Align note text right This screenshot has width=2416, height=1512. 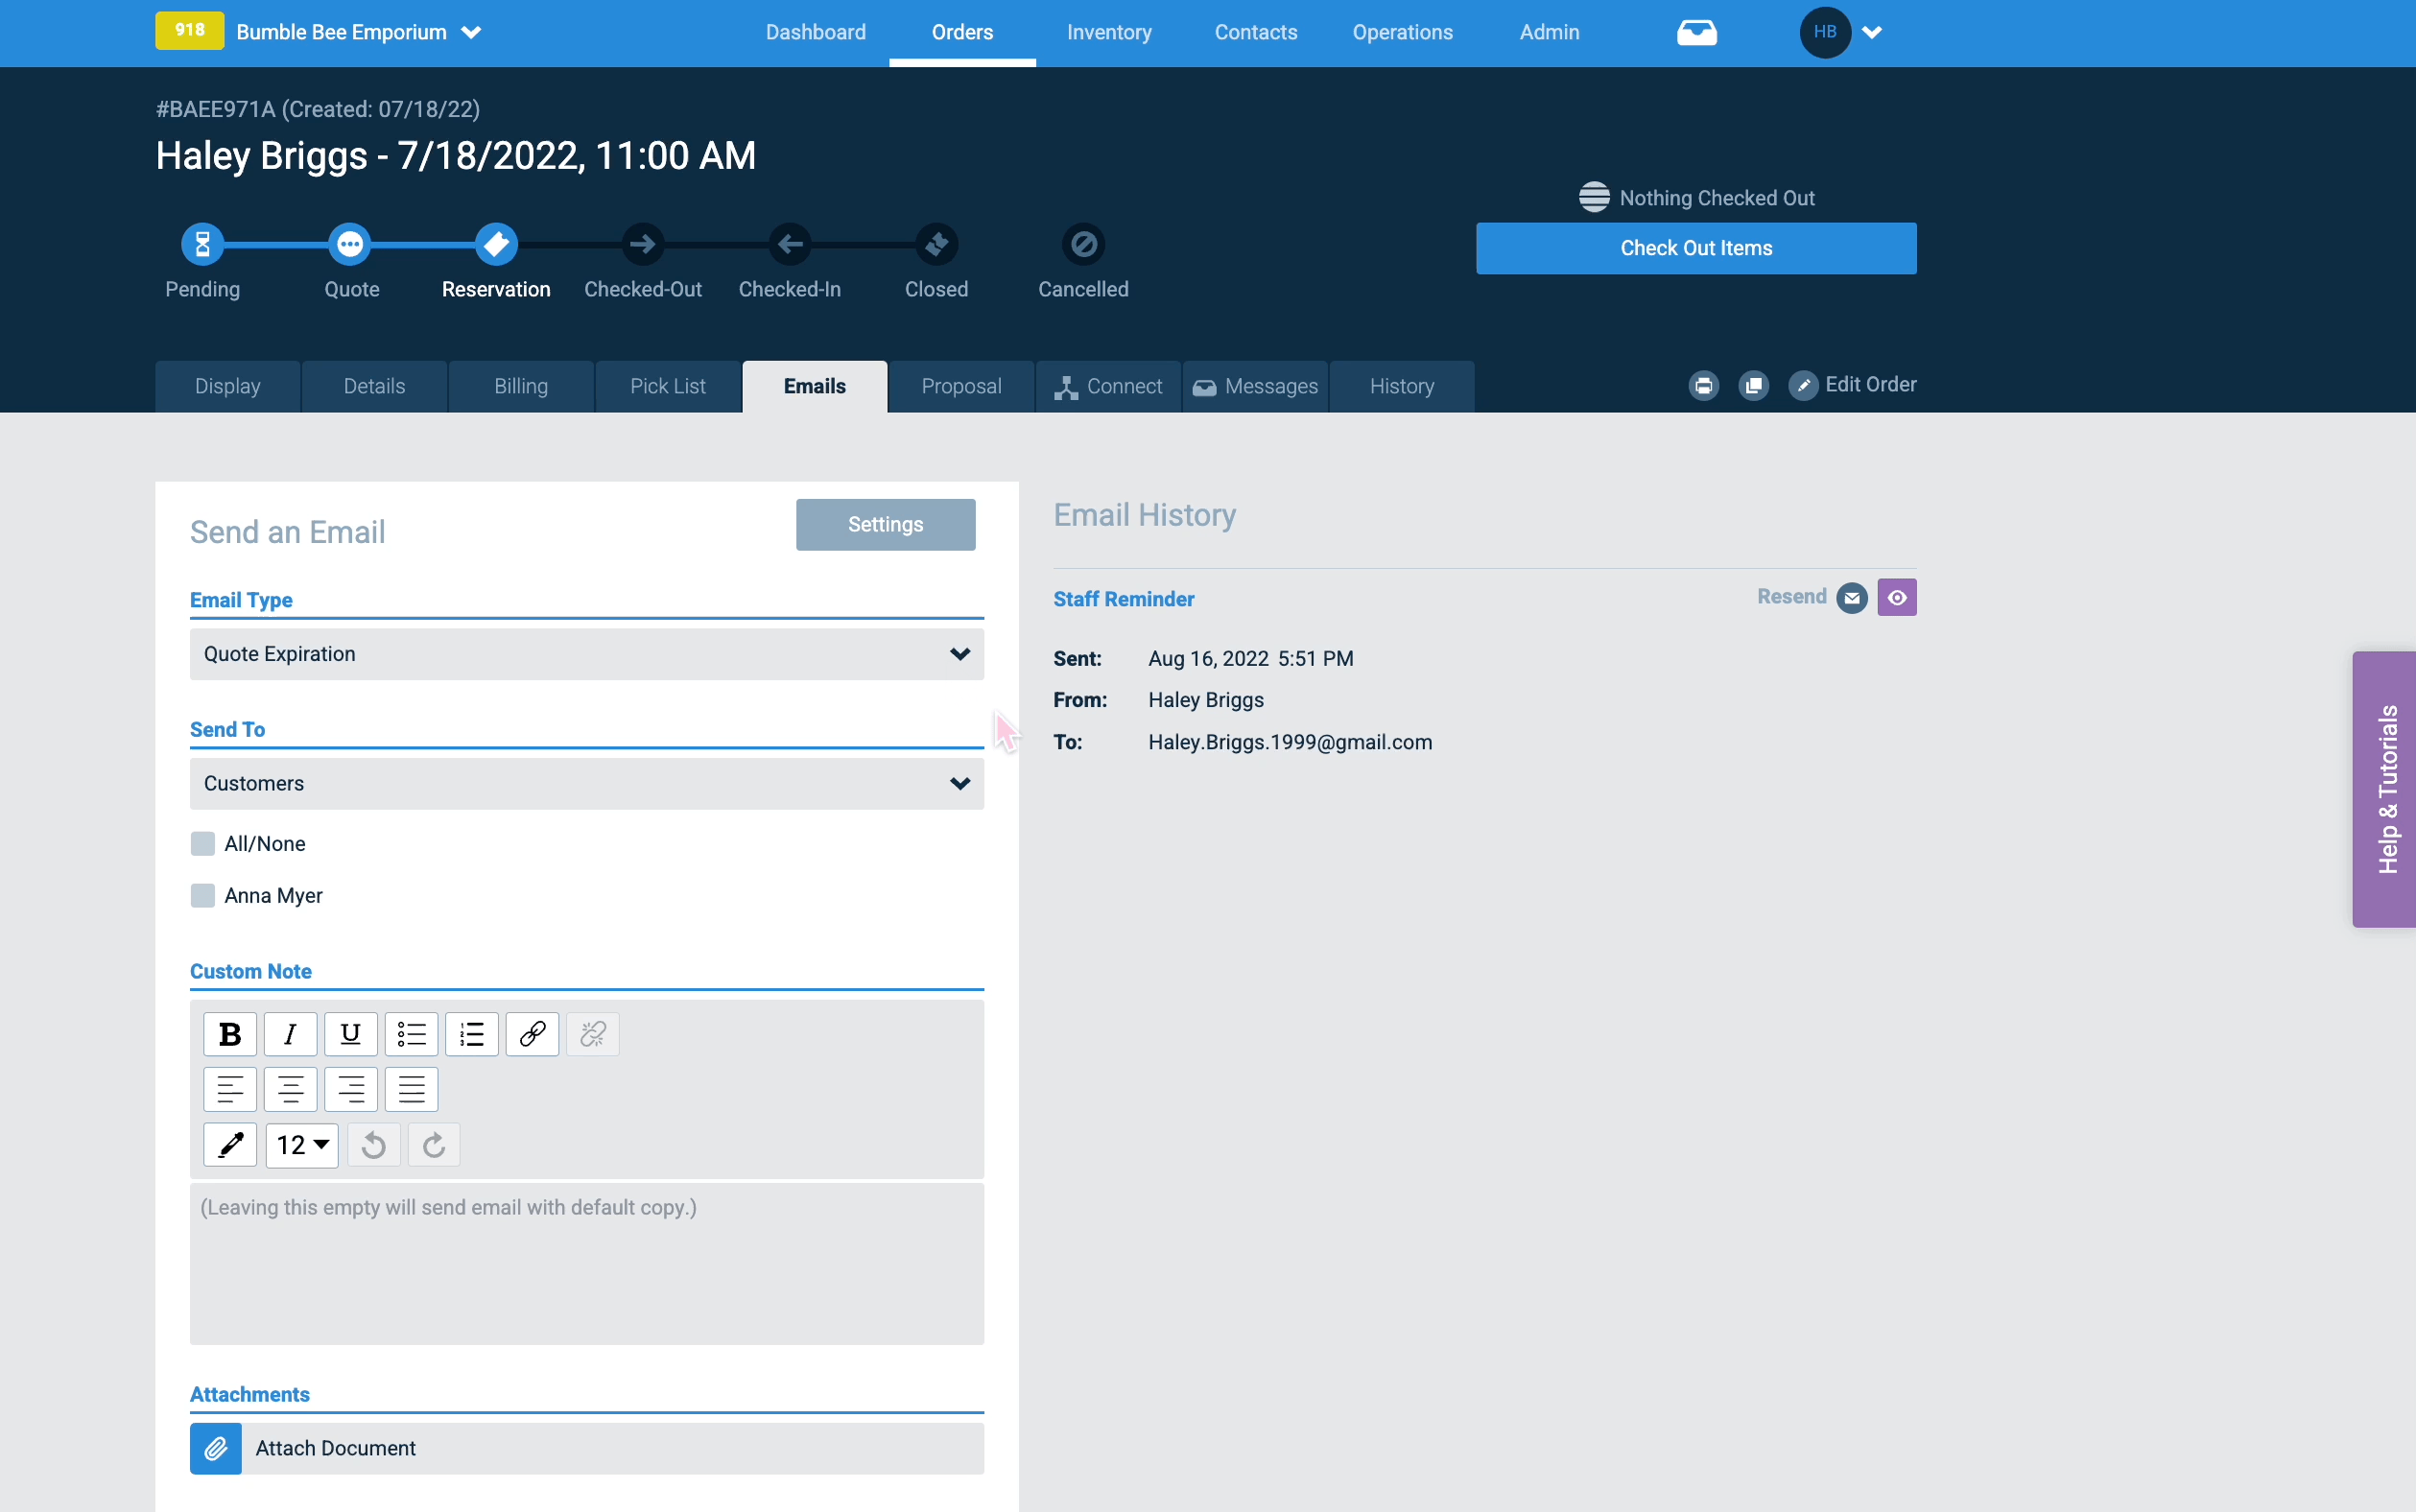[x=351, y=1089]
